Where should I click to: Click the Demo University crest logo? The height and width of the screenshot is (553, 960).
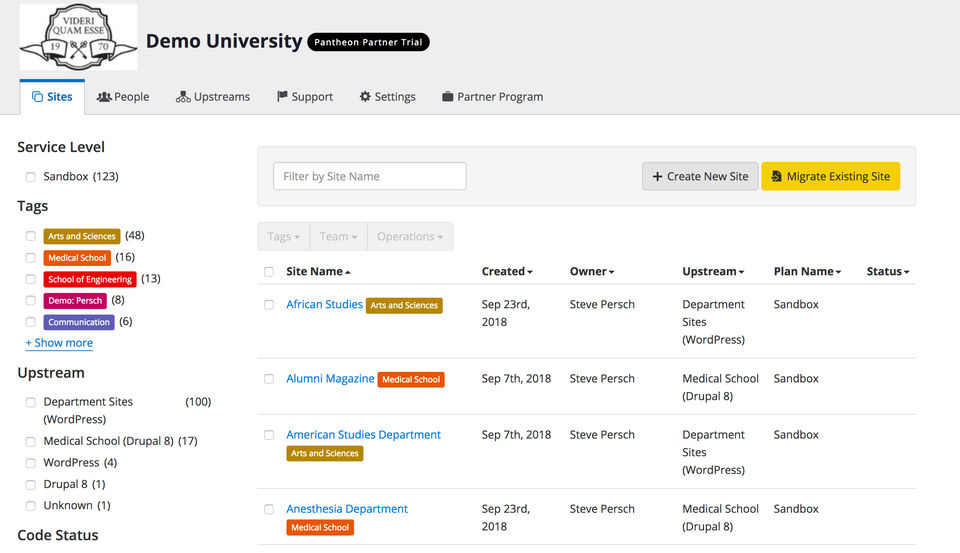[78, 37]
